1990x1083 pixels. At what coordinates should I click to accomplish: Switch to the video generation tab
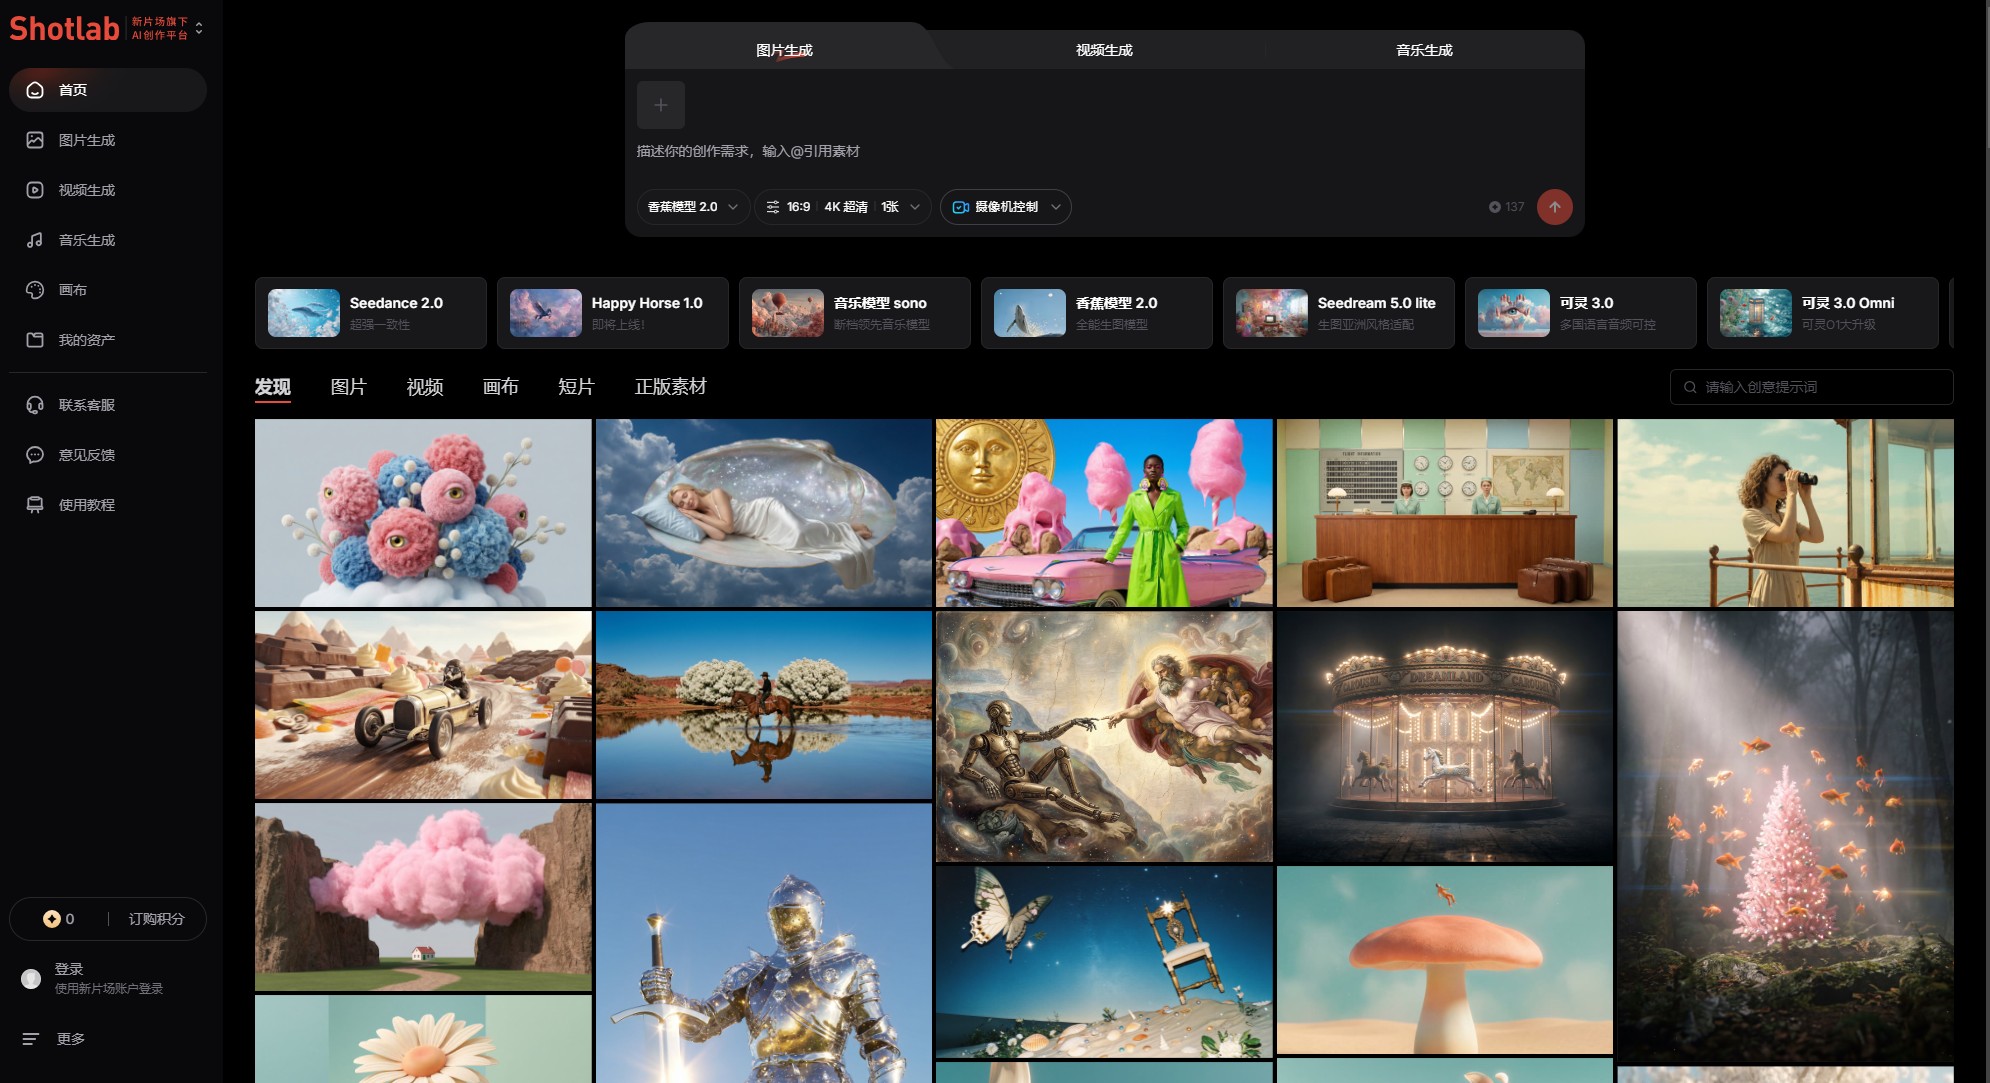(1104, 50)
